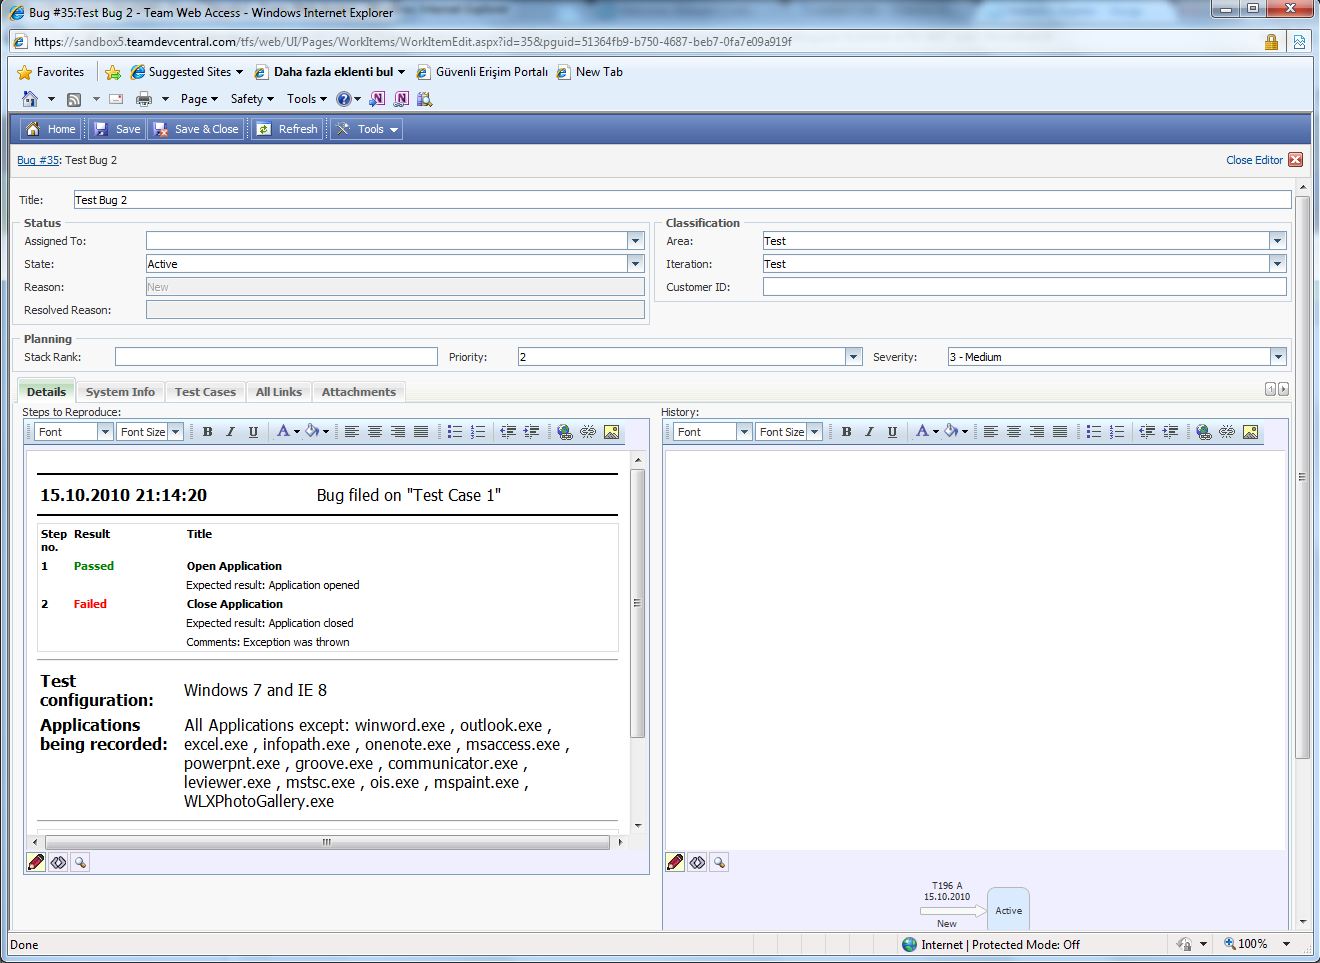
Task: Open font color picker in History editor
Action: coord(926,432)
